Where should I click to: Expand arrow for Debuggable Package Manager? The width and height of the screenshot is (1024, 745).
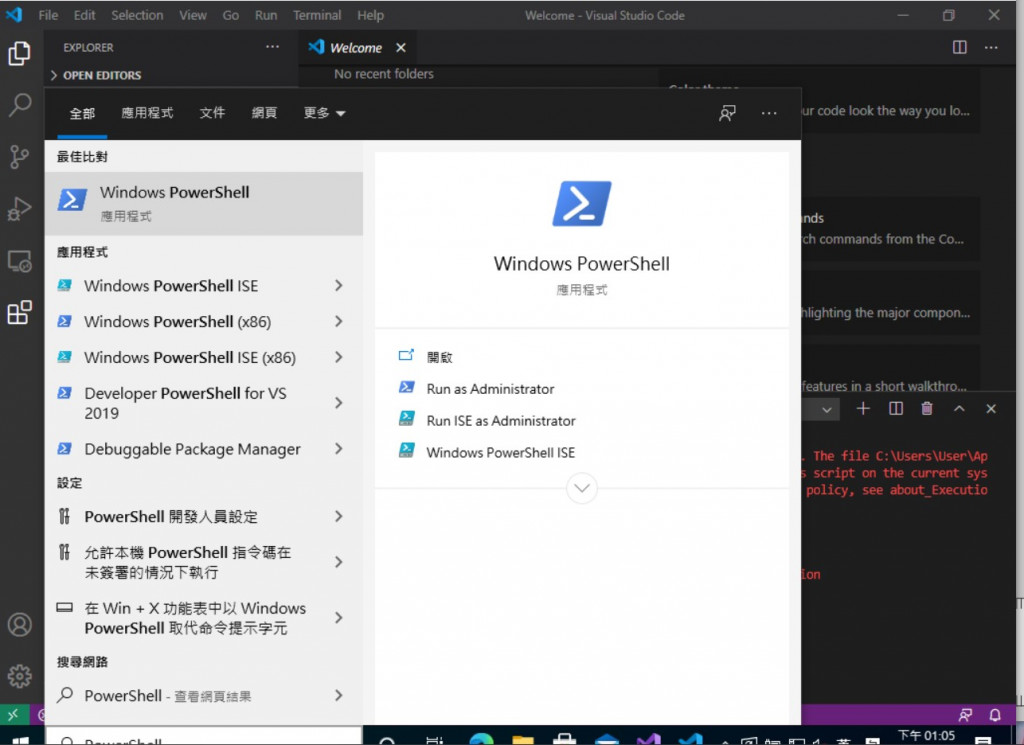(338, 449)
